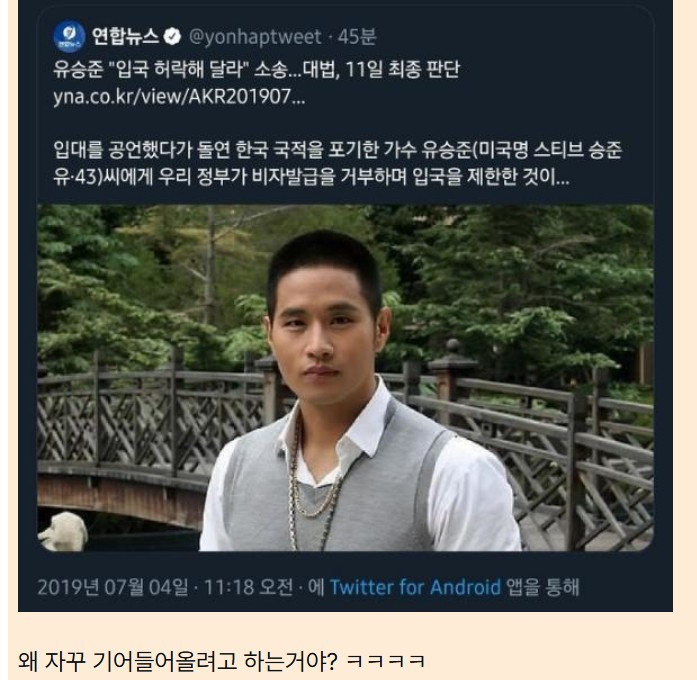Open the 연합뉴스 display name

tap(125, 36)
